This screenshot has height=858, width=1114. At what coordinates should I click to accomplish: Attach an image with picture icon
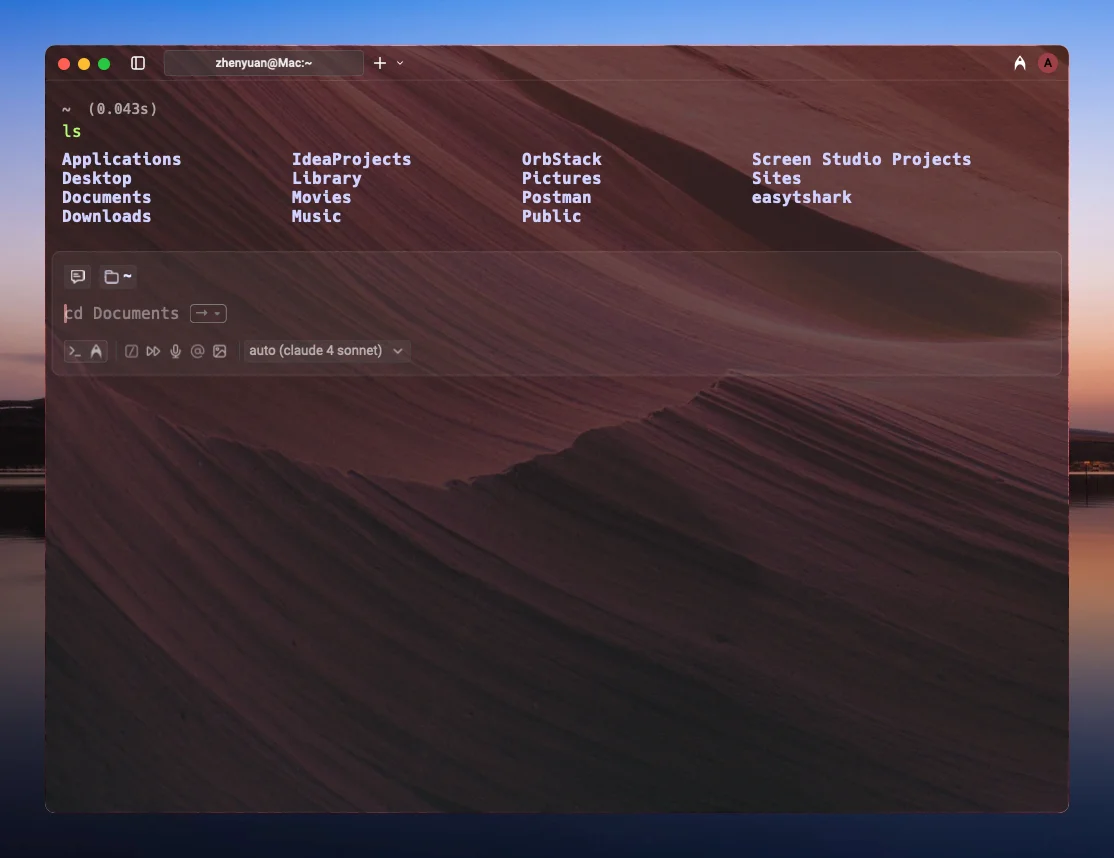[x=220, y=351]
